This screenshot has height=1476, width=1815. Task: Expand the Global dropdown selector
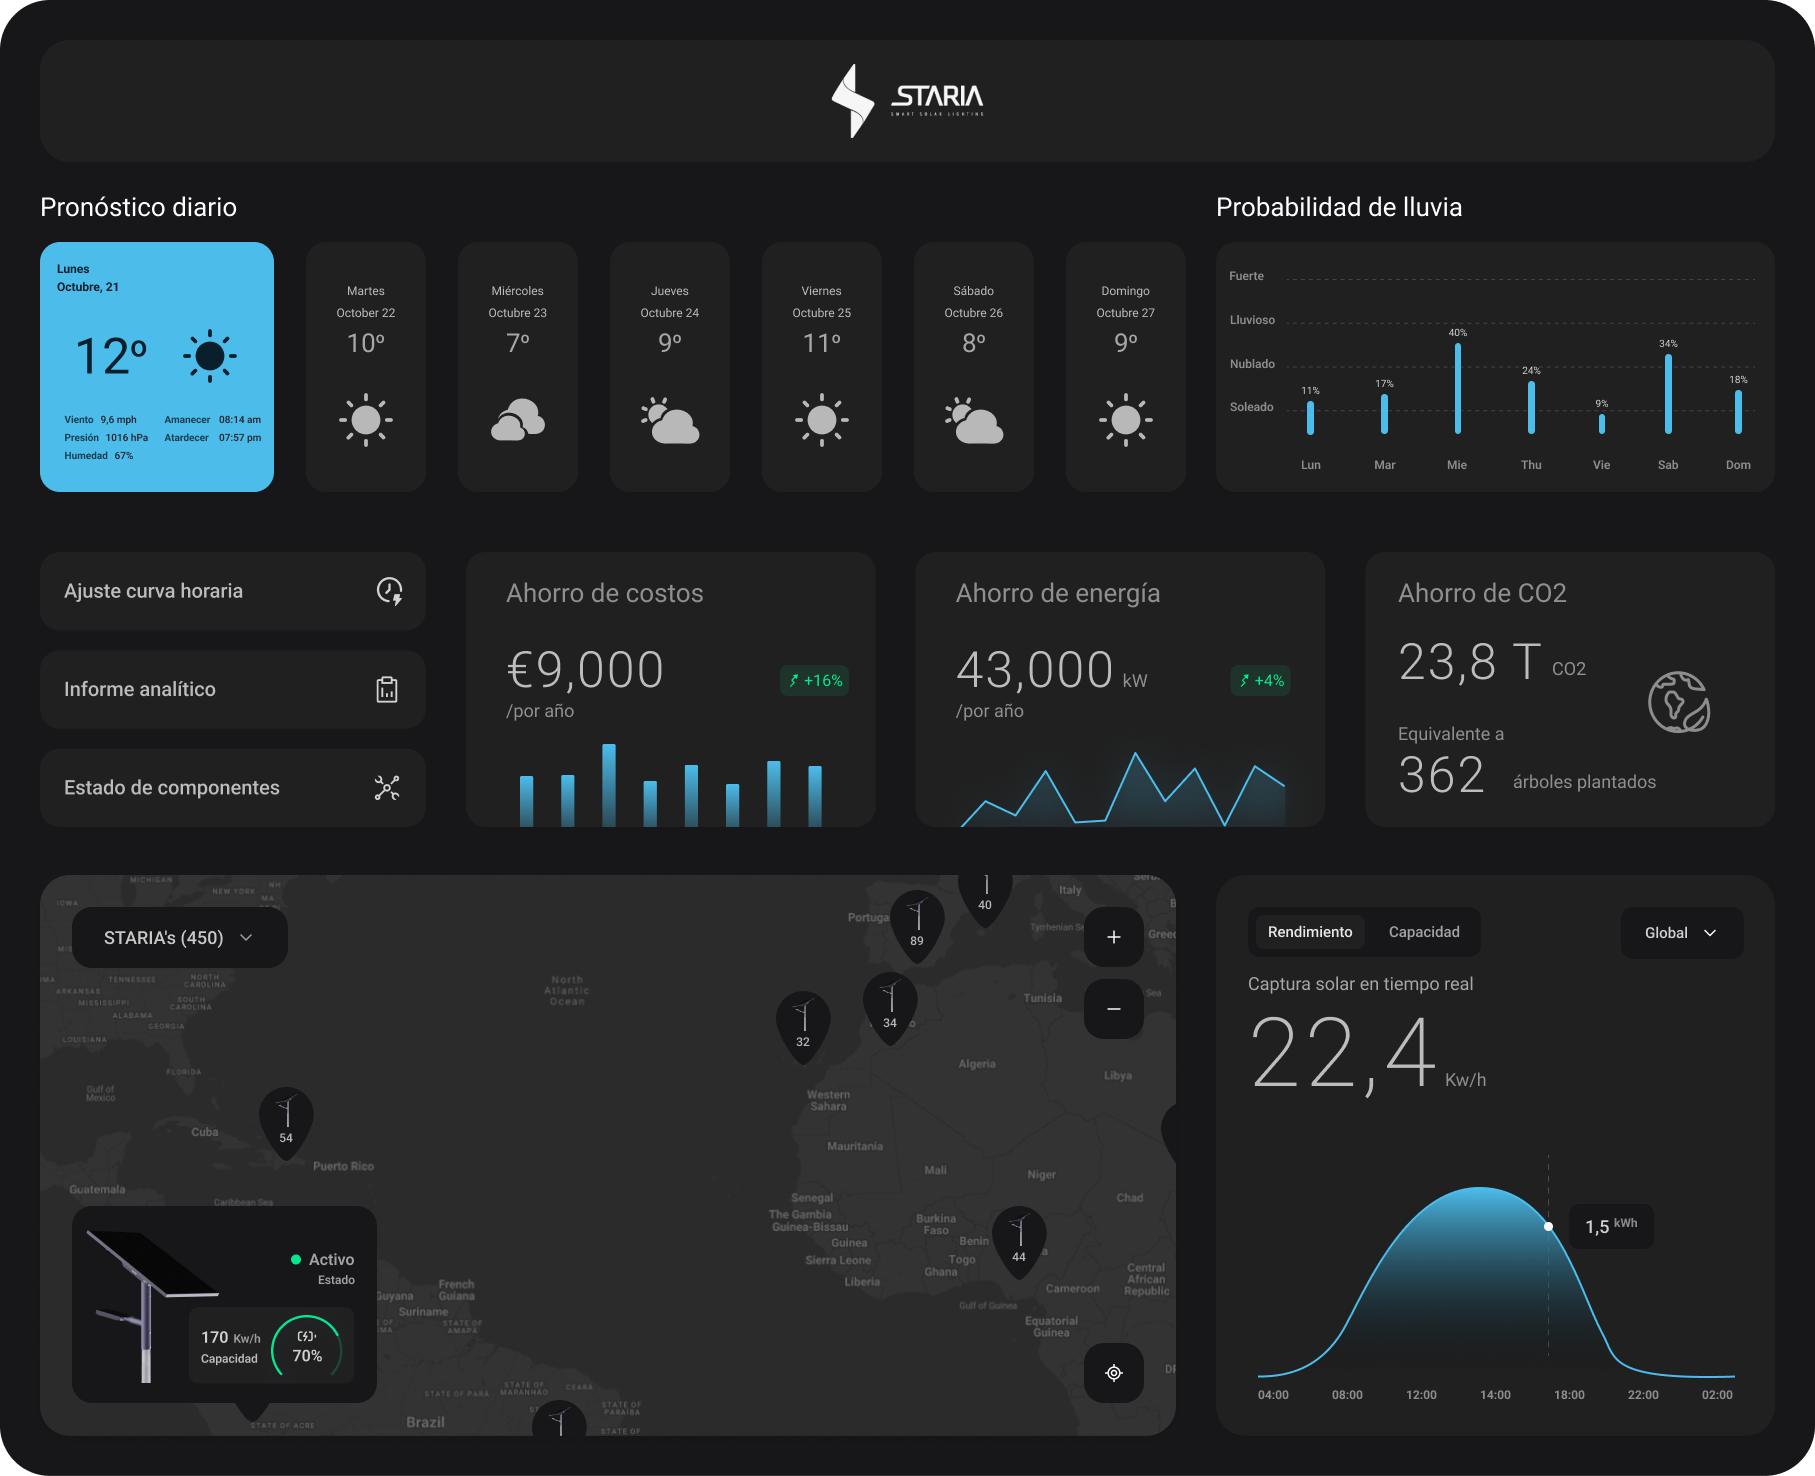[1681, 933]
